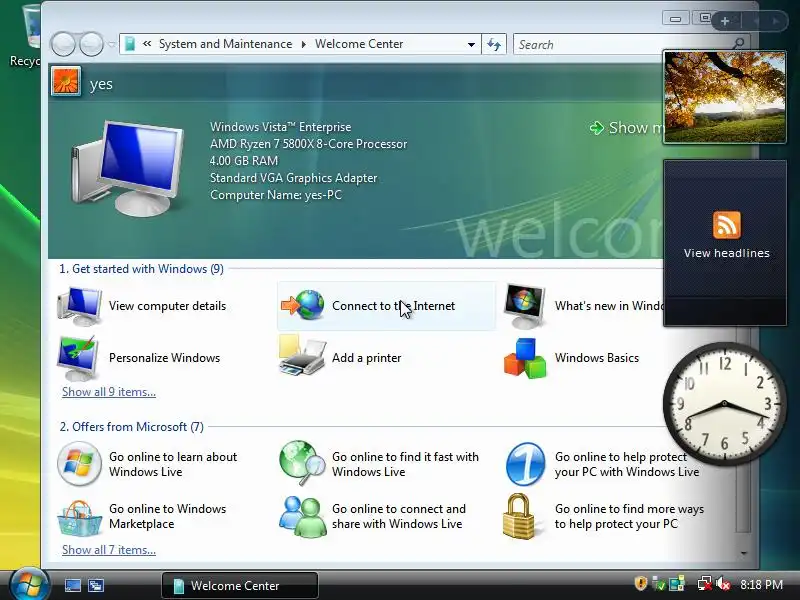800x600 pixels.
Task: Open the Connect to the Internet globe icon
Action: coord(303,305)
